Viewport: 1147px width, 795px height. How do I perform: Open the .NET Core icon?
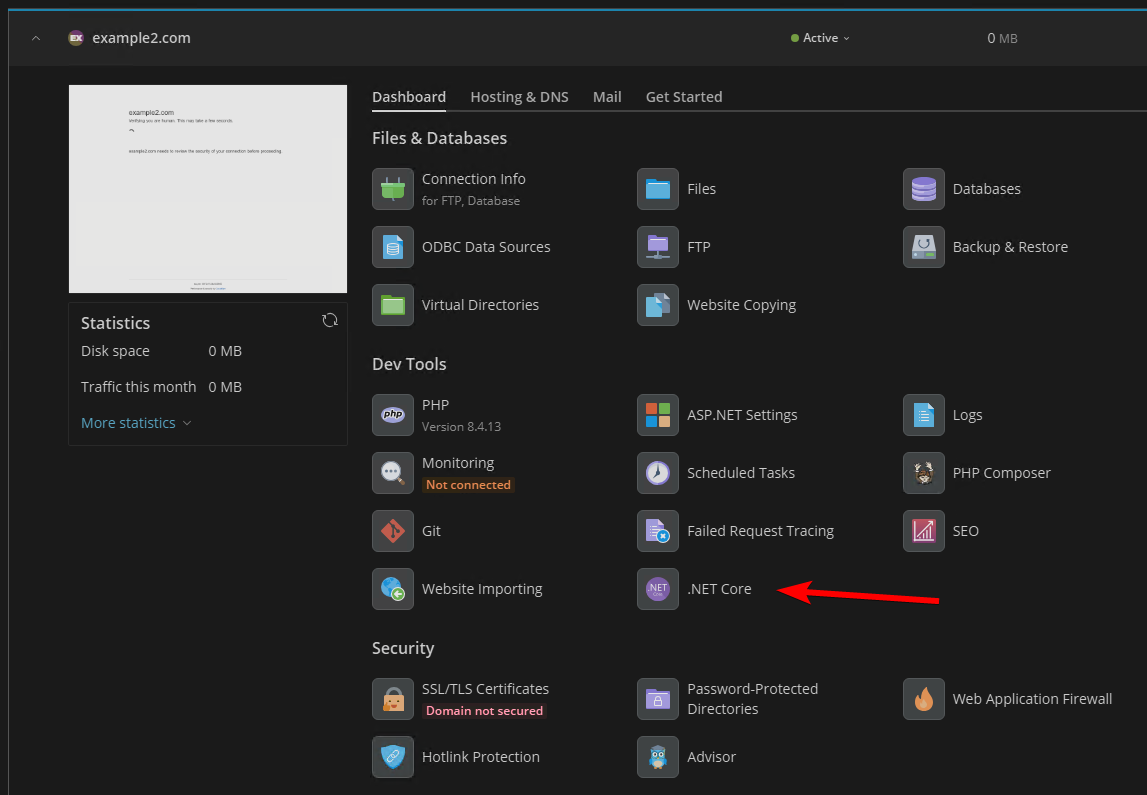click(657, 589)
